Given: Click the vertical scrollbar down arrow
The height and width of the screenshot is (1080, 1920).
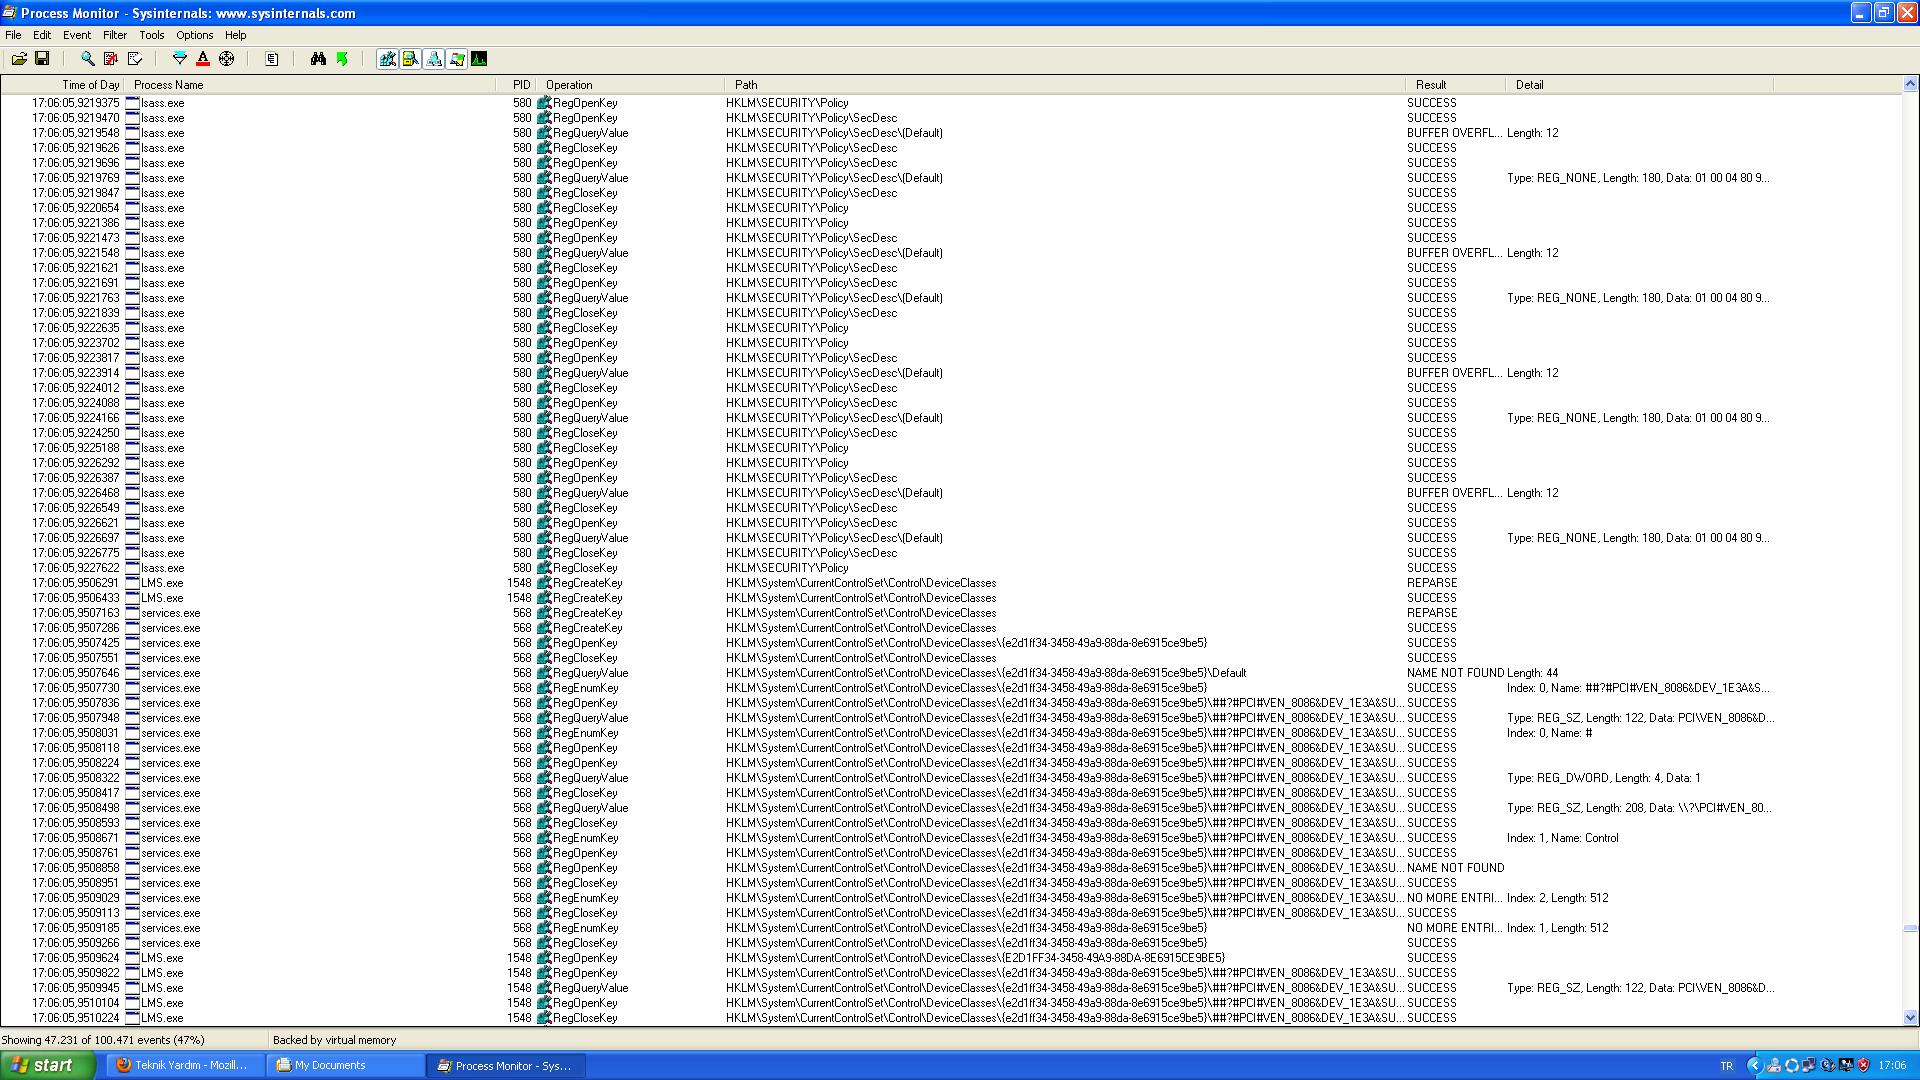Looking at the screenshot, I should point(1910,1017).
